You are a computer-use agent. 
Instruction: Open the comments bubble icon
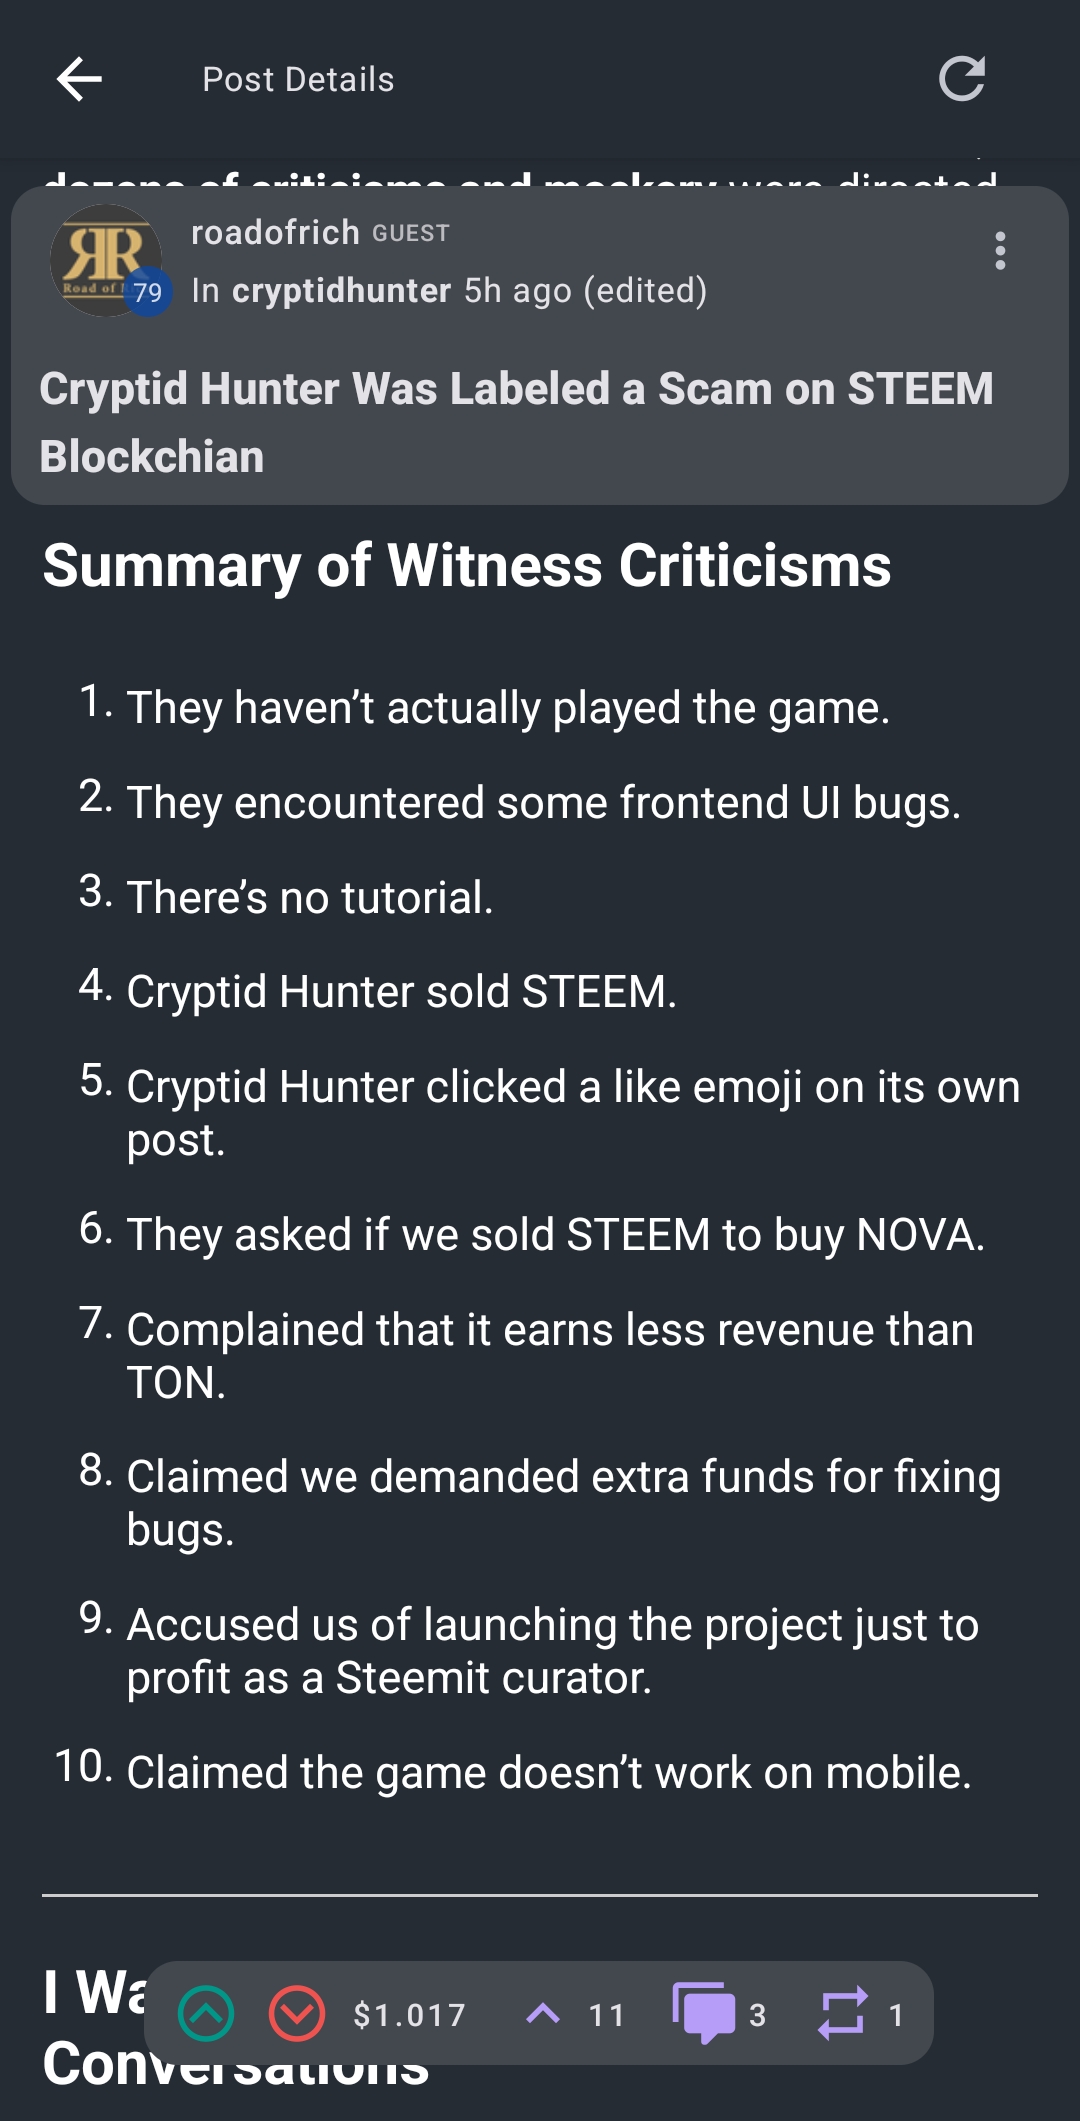point(704,2013)
